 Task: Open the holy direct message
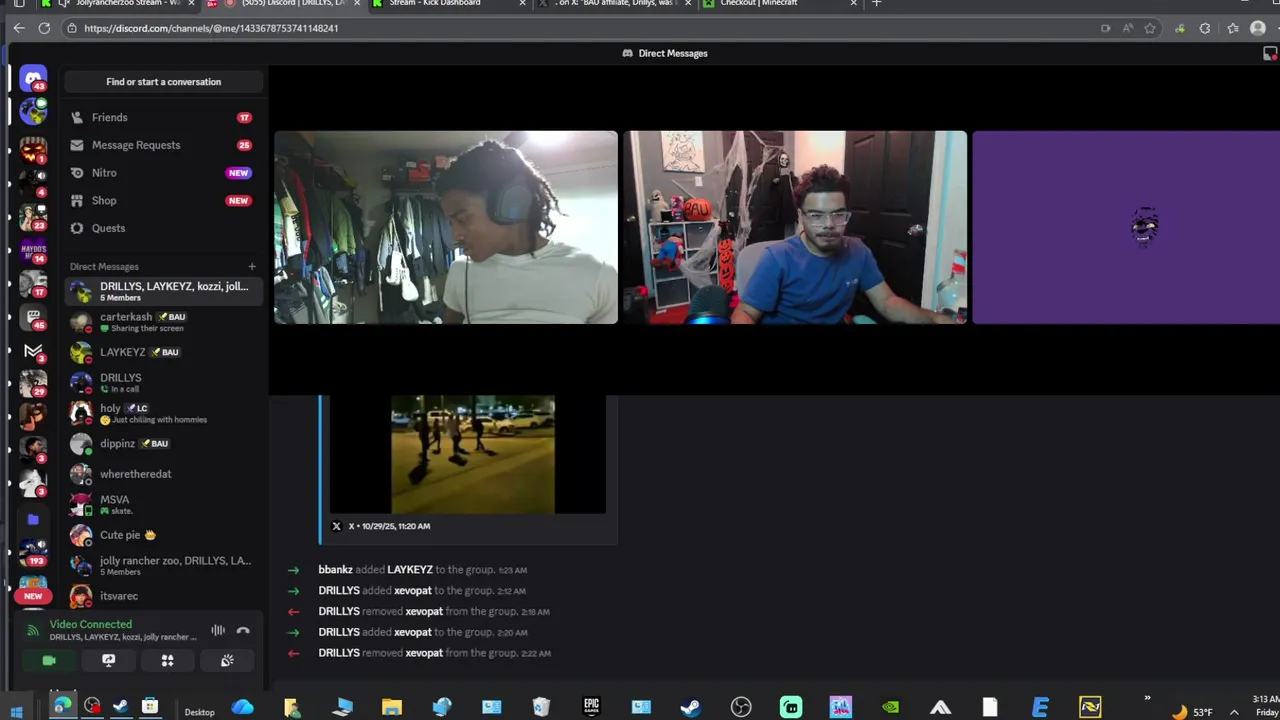click(x=164, y=413)
